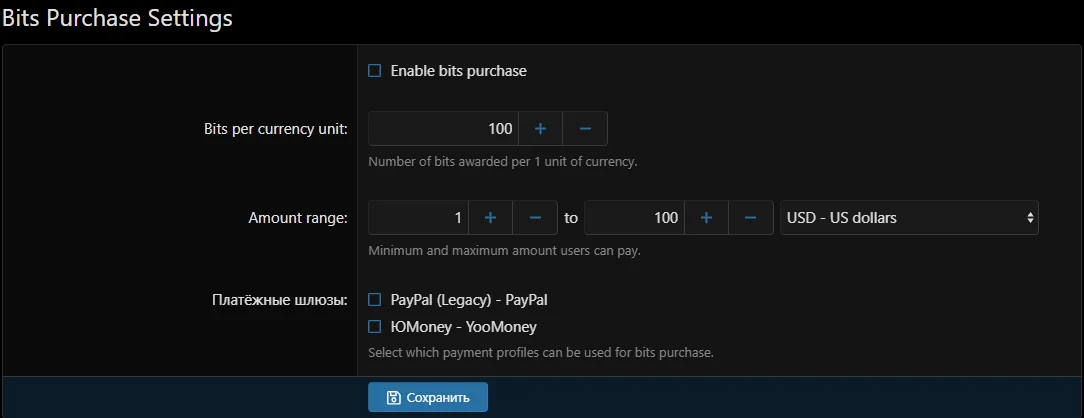Click the floppy disk save icon

[394, 397]
